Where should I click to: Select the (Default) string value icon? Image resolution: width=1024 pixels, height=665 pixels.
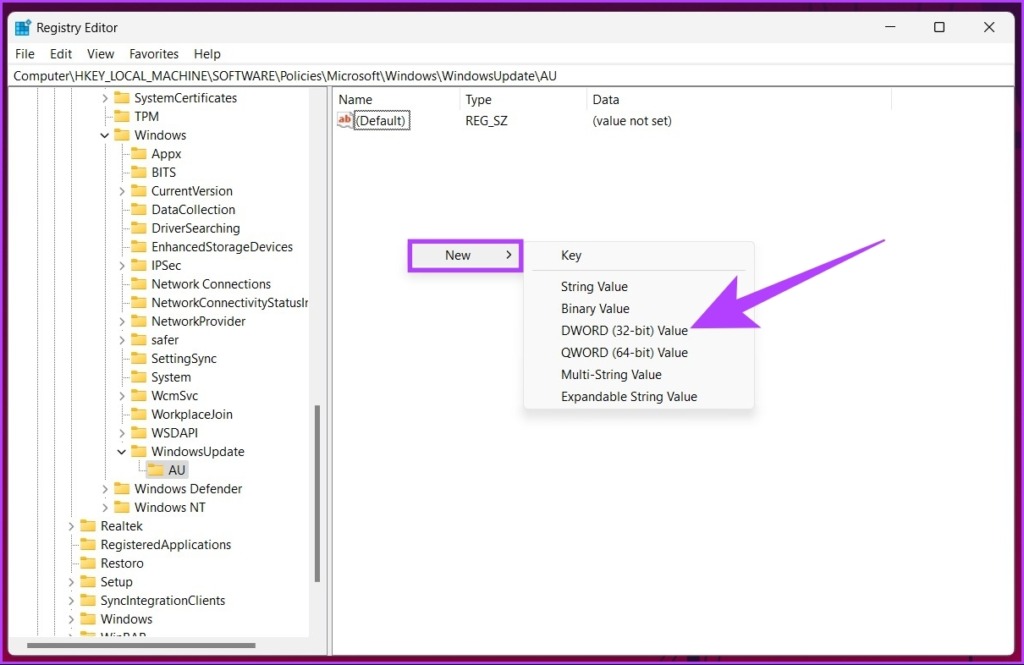tap(345, 120)
